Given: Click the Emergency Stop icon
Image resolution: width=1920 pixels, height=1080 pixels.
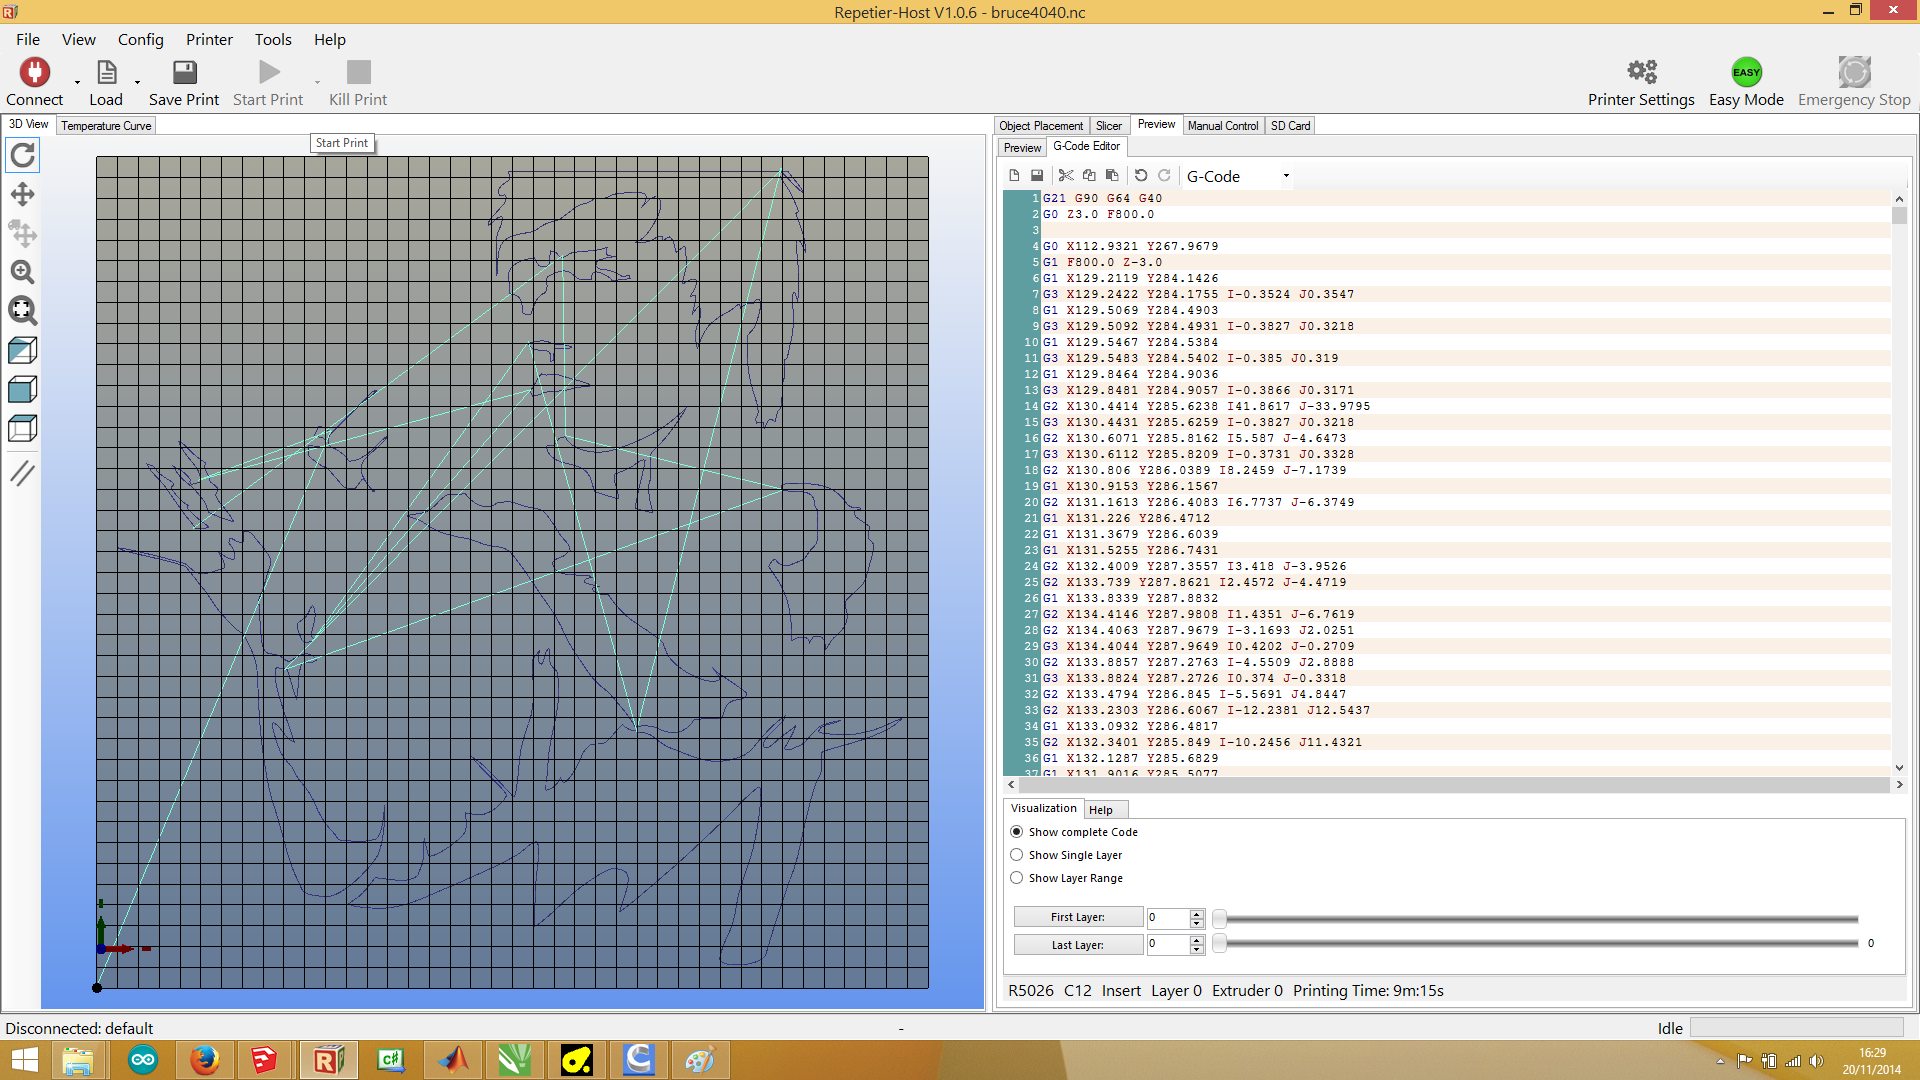Looking at the screenshot, I should click(1854, 72).
